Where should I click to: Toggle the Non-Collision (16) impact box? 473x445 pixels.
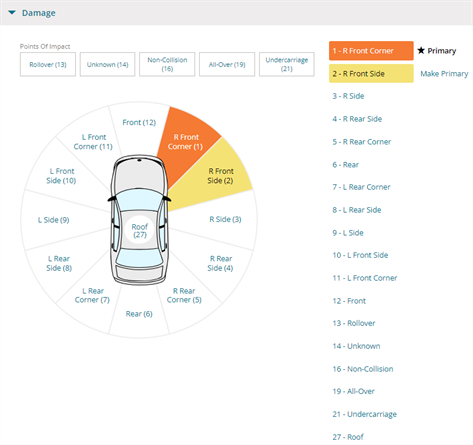[167, 64]
